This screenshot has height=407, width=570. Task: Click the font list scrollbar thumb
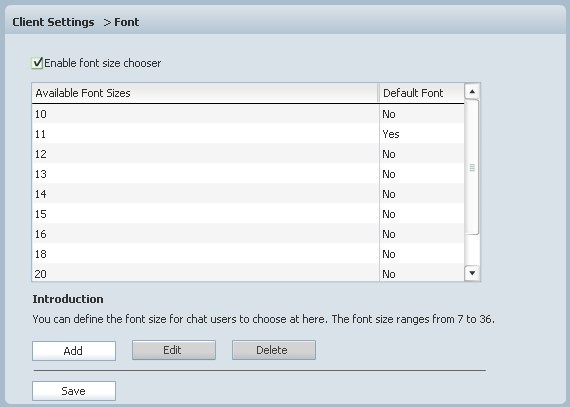(x=472, y=167)
